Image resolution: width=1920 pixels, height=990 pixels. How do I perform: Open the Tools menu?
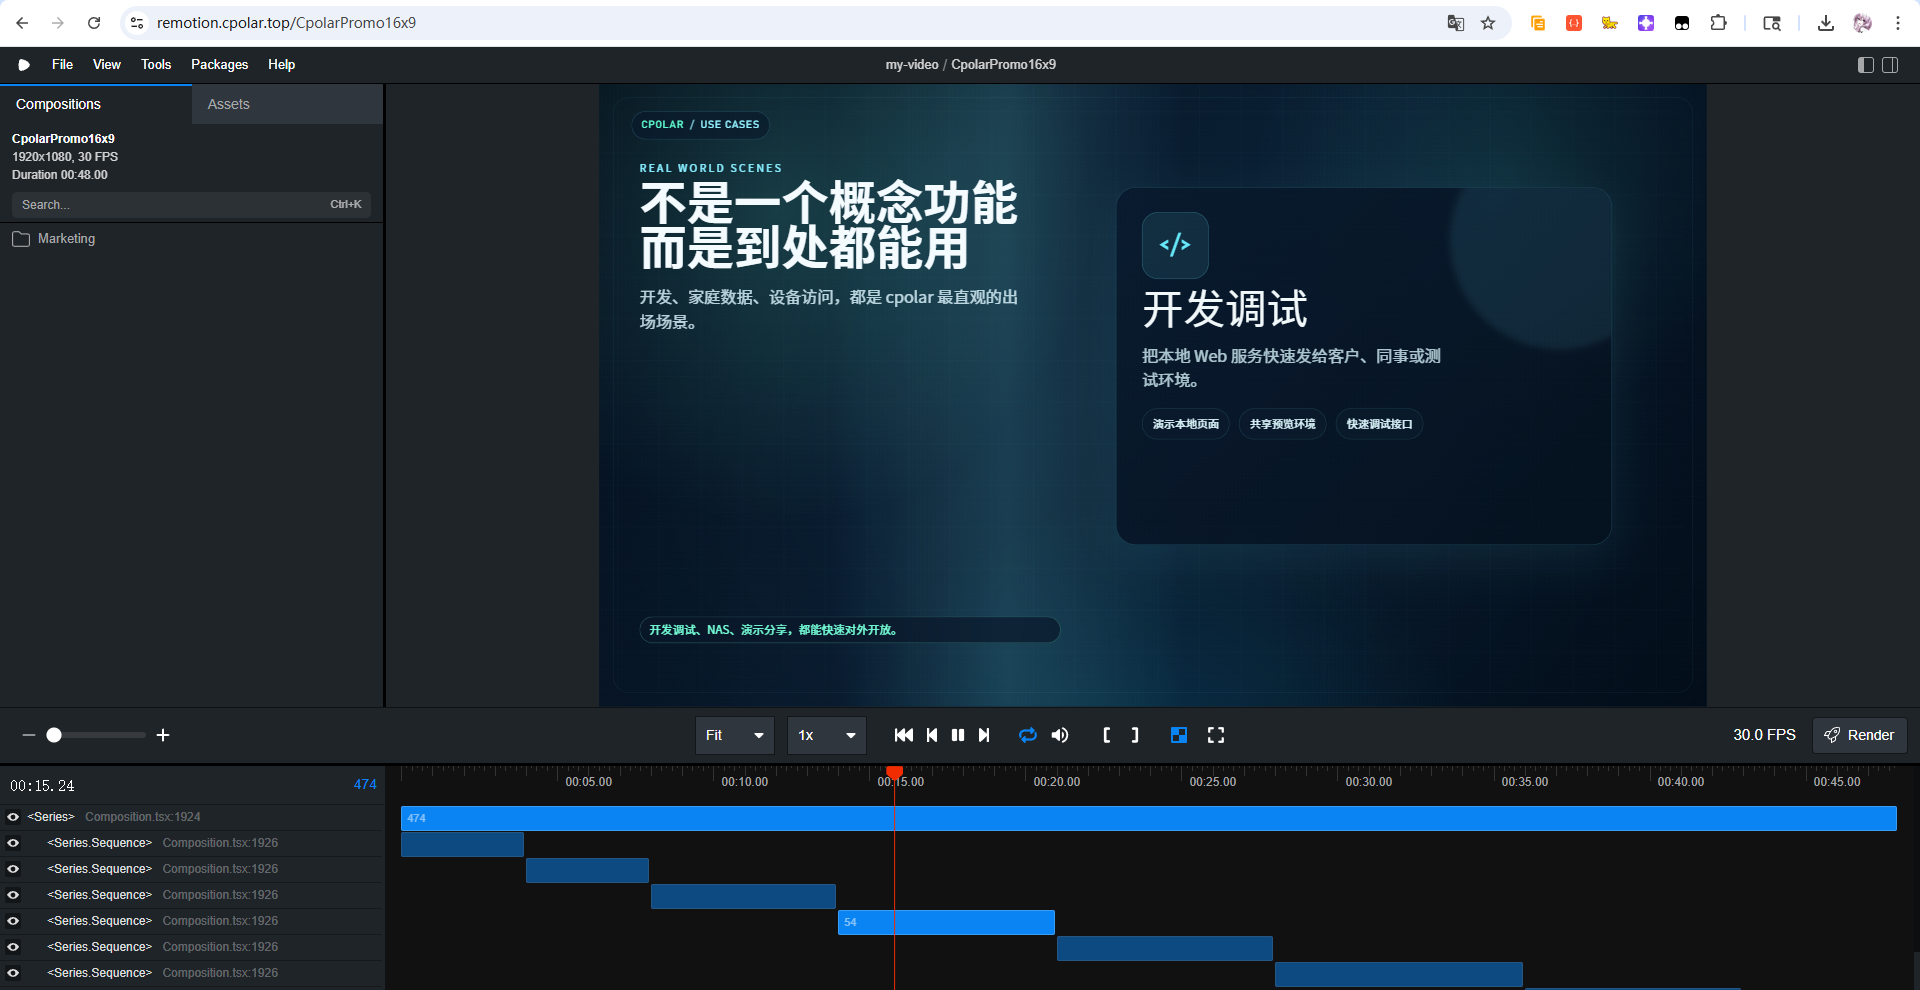156,65
